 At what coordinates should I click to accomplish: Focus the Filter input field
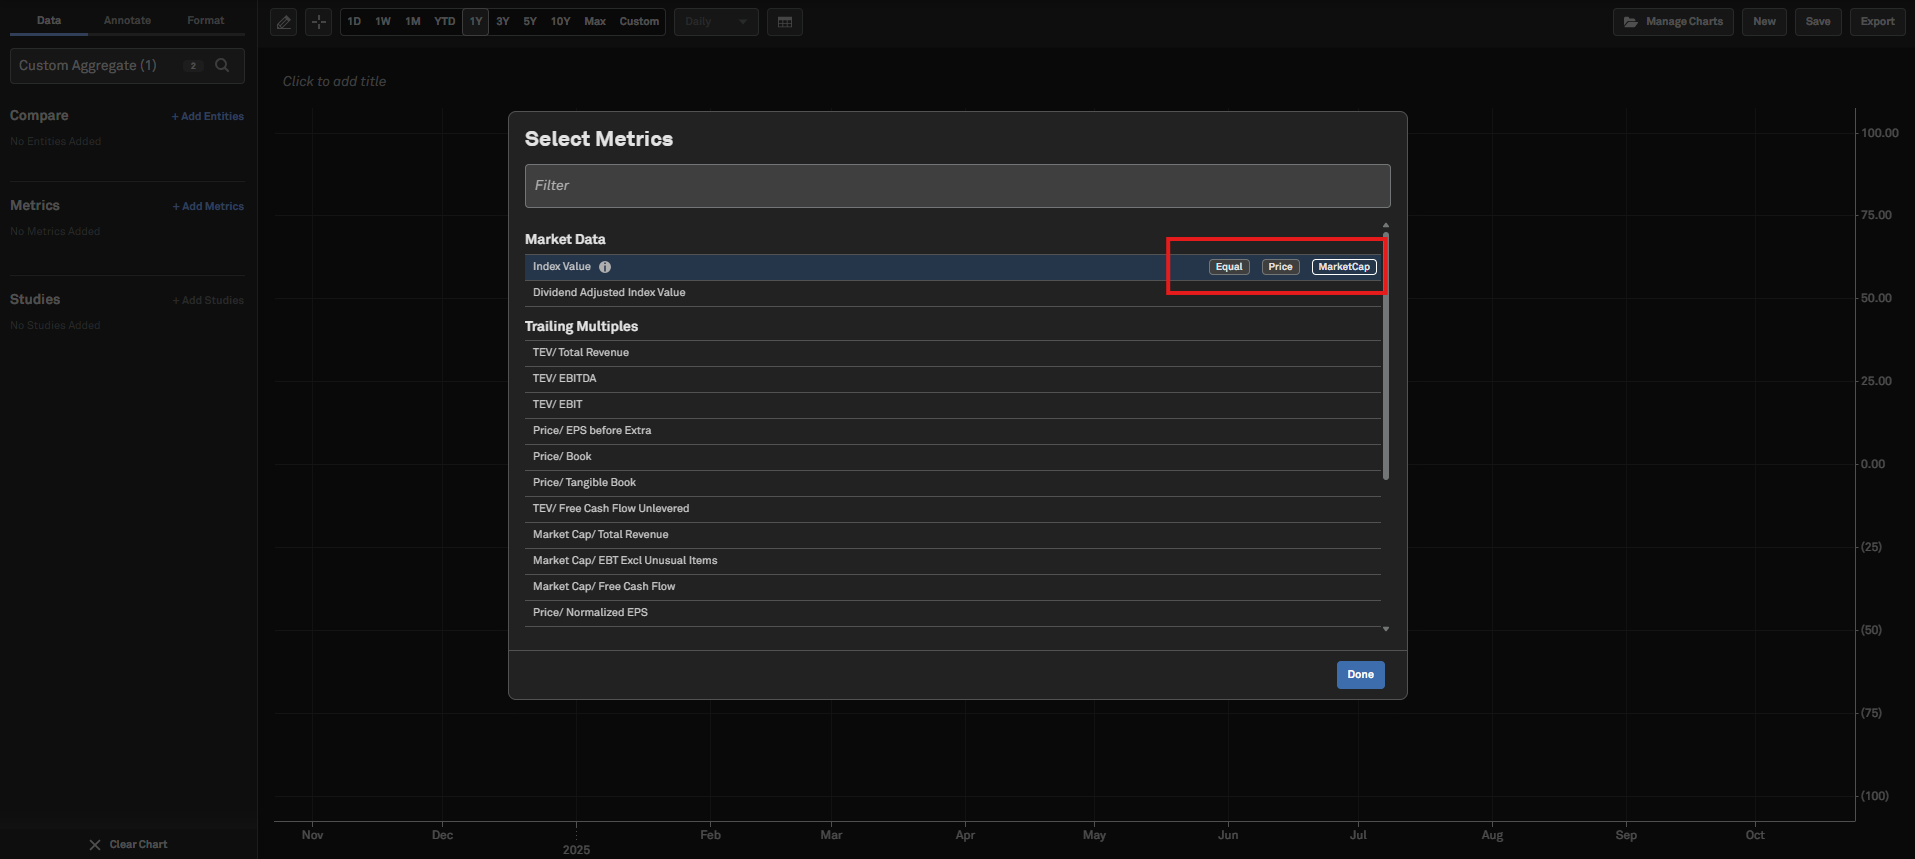pyautogui.click(x=957, y=186)
